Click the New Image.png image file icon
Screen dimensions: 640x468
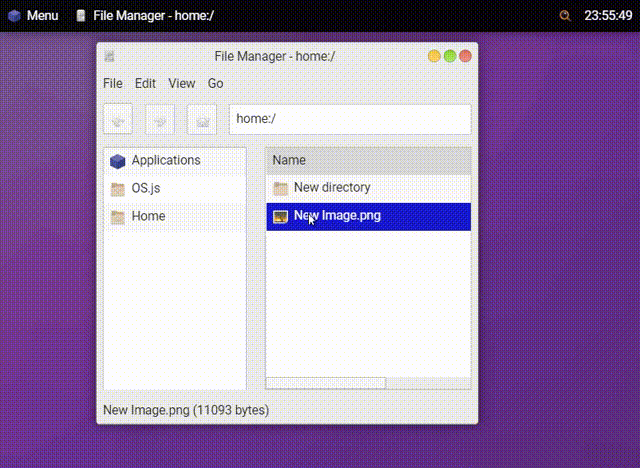click(x=280, y=217)
